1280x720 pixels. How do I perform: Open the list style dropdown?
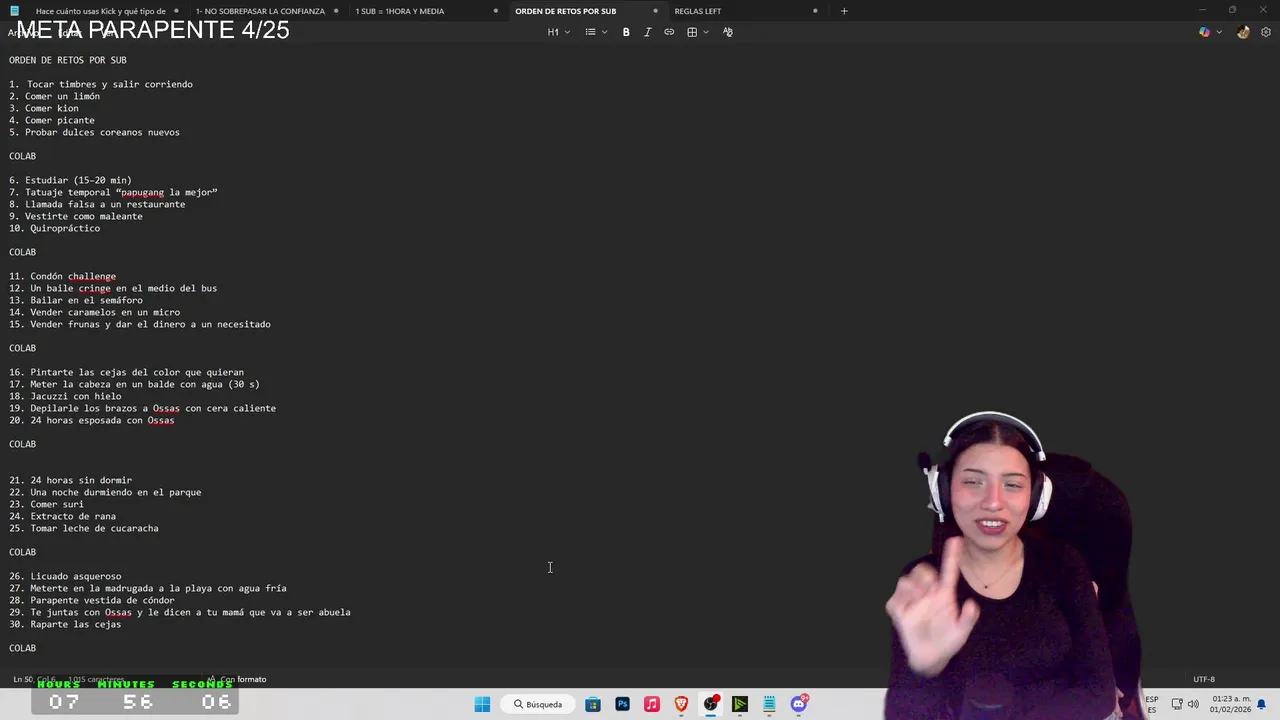click(x=596, y=32)
